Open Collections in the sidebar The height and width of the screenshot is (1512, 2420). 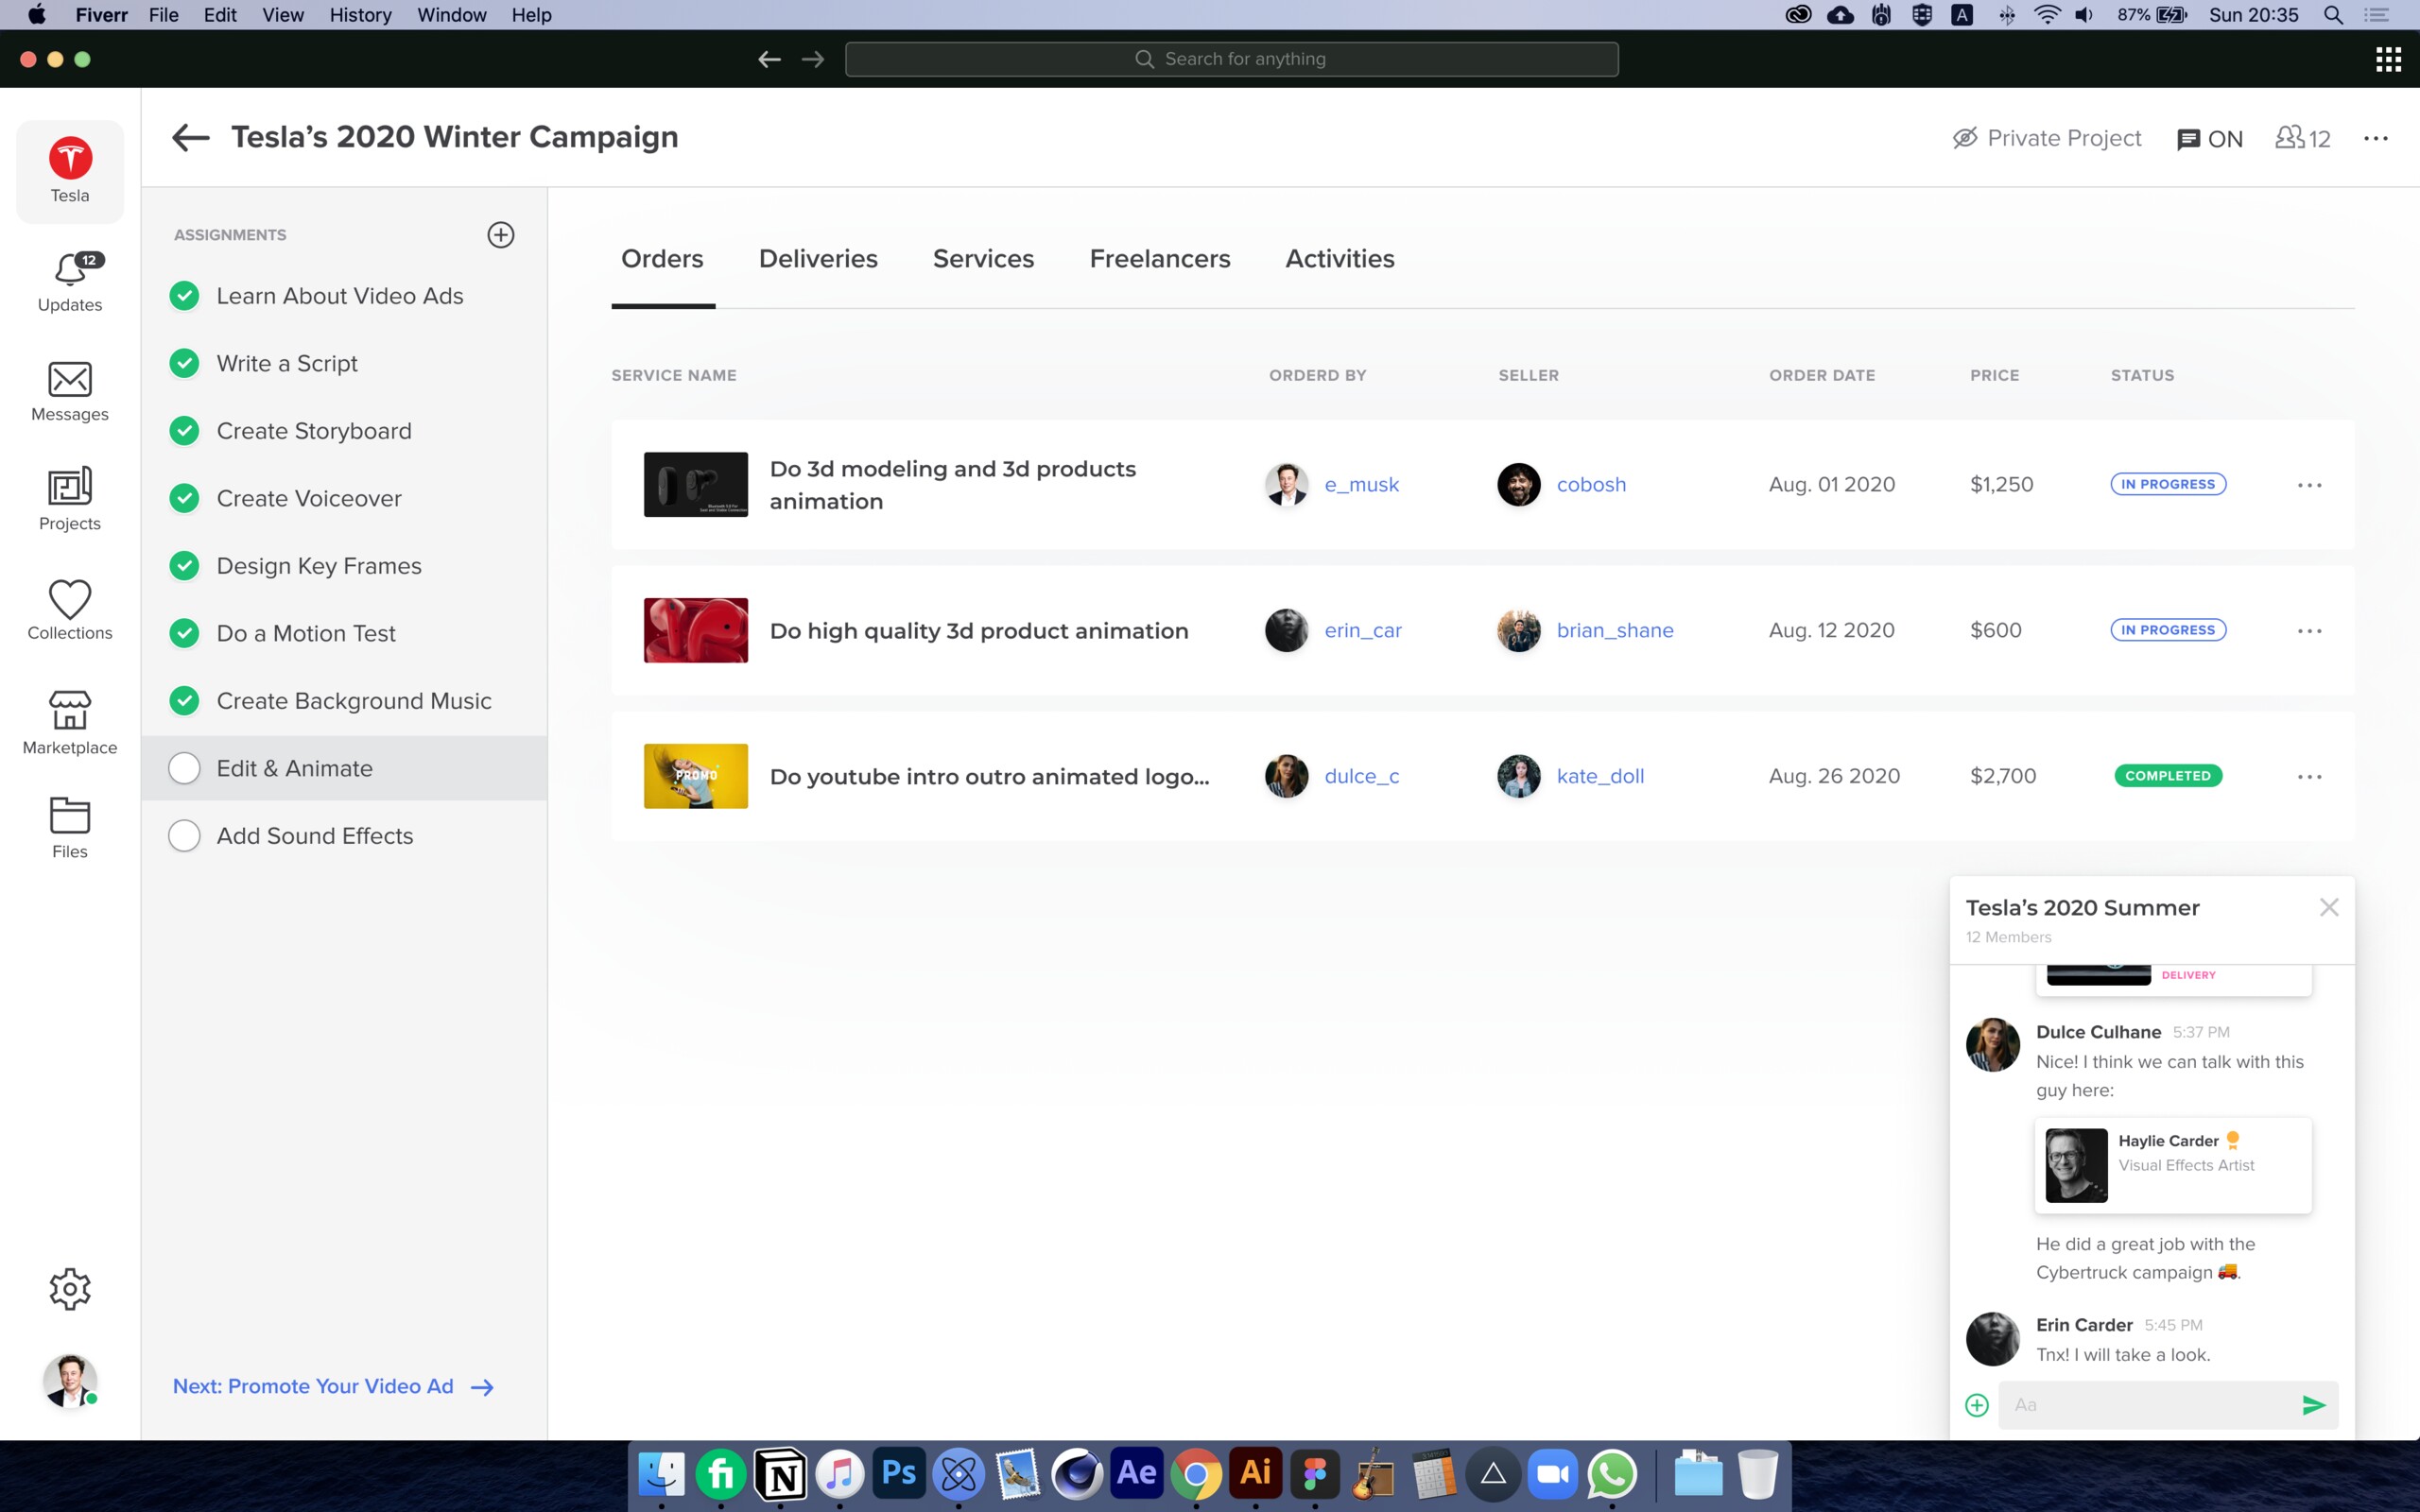click(70, 610)
